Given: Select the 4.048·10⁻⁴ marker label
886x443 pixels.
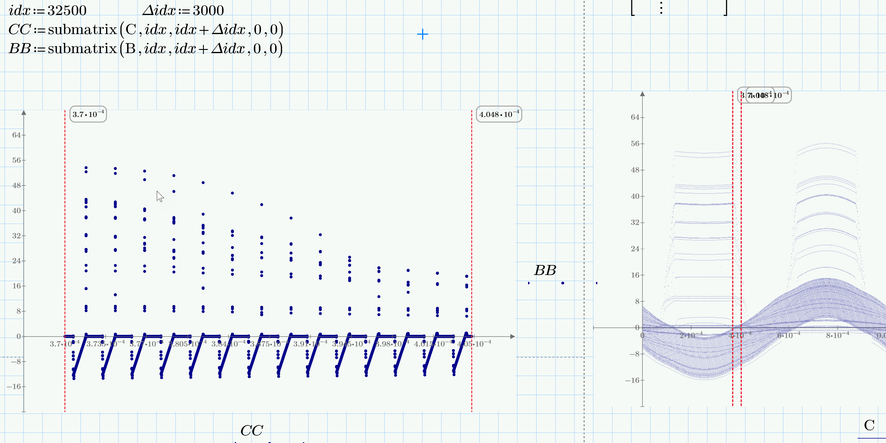Looking at the screenshot, I should click(498, 114).
